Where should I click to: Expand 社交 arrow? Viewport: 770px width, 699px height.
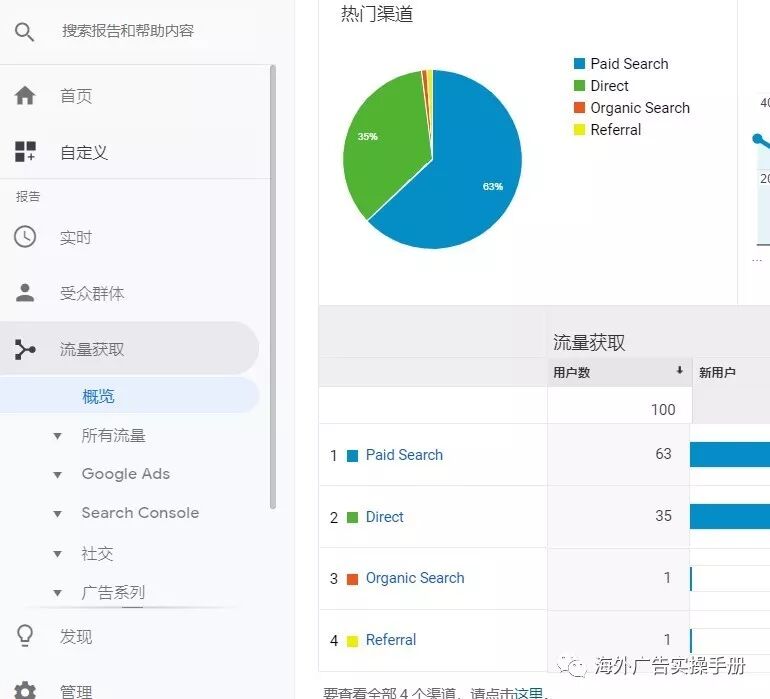(x=57, y=554)
